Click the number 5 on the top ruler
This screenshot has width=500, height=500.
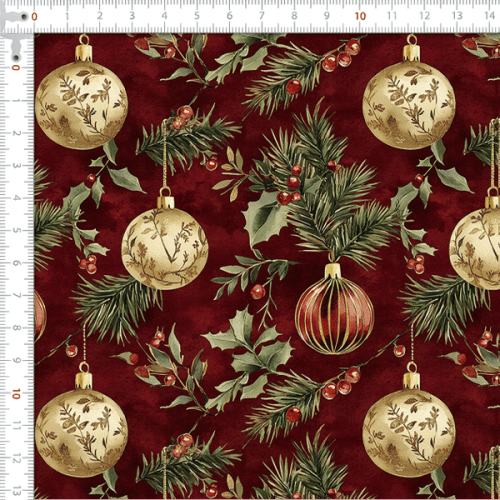tap(197, 16)
